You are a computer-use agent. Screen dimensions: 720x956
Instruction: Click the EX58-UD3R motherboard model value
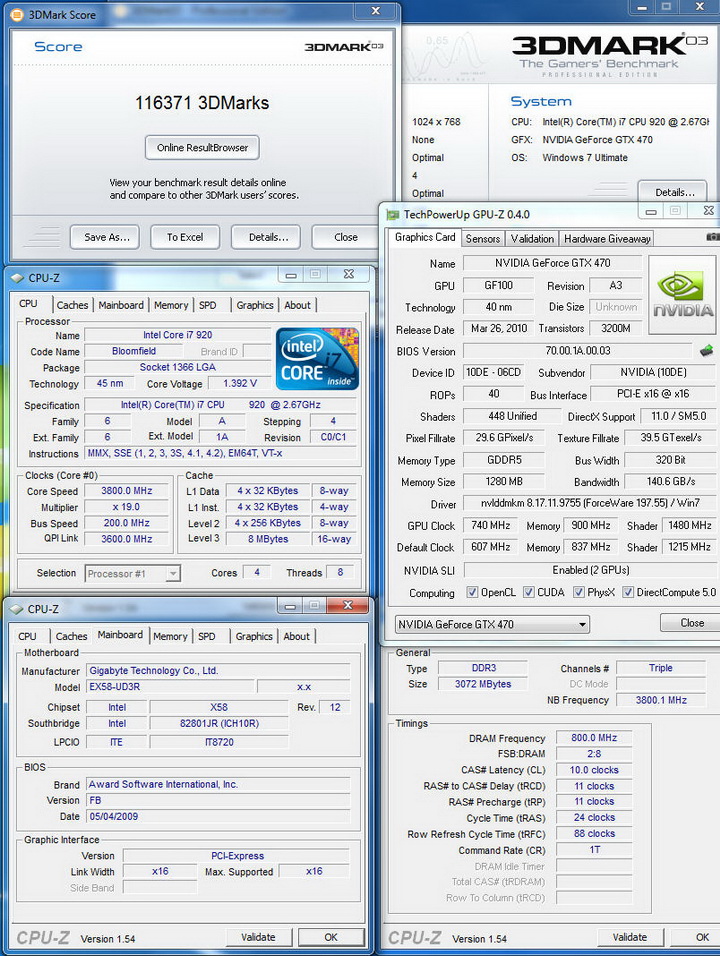[x=170, y=687]
